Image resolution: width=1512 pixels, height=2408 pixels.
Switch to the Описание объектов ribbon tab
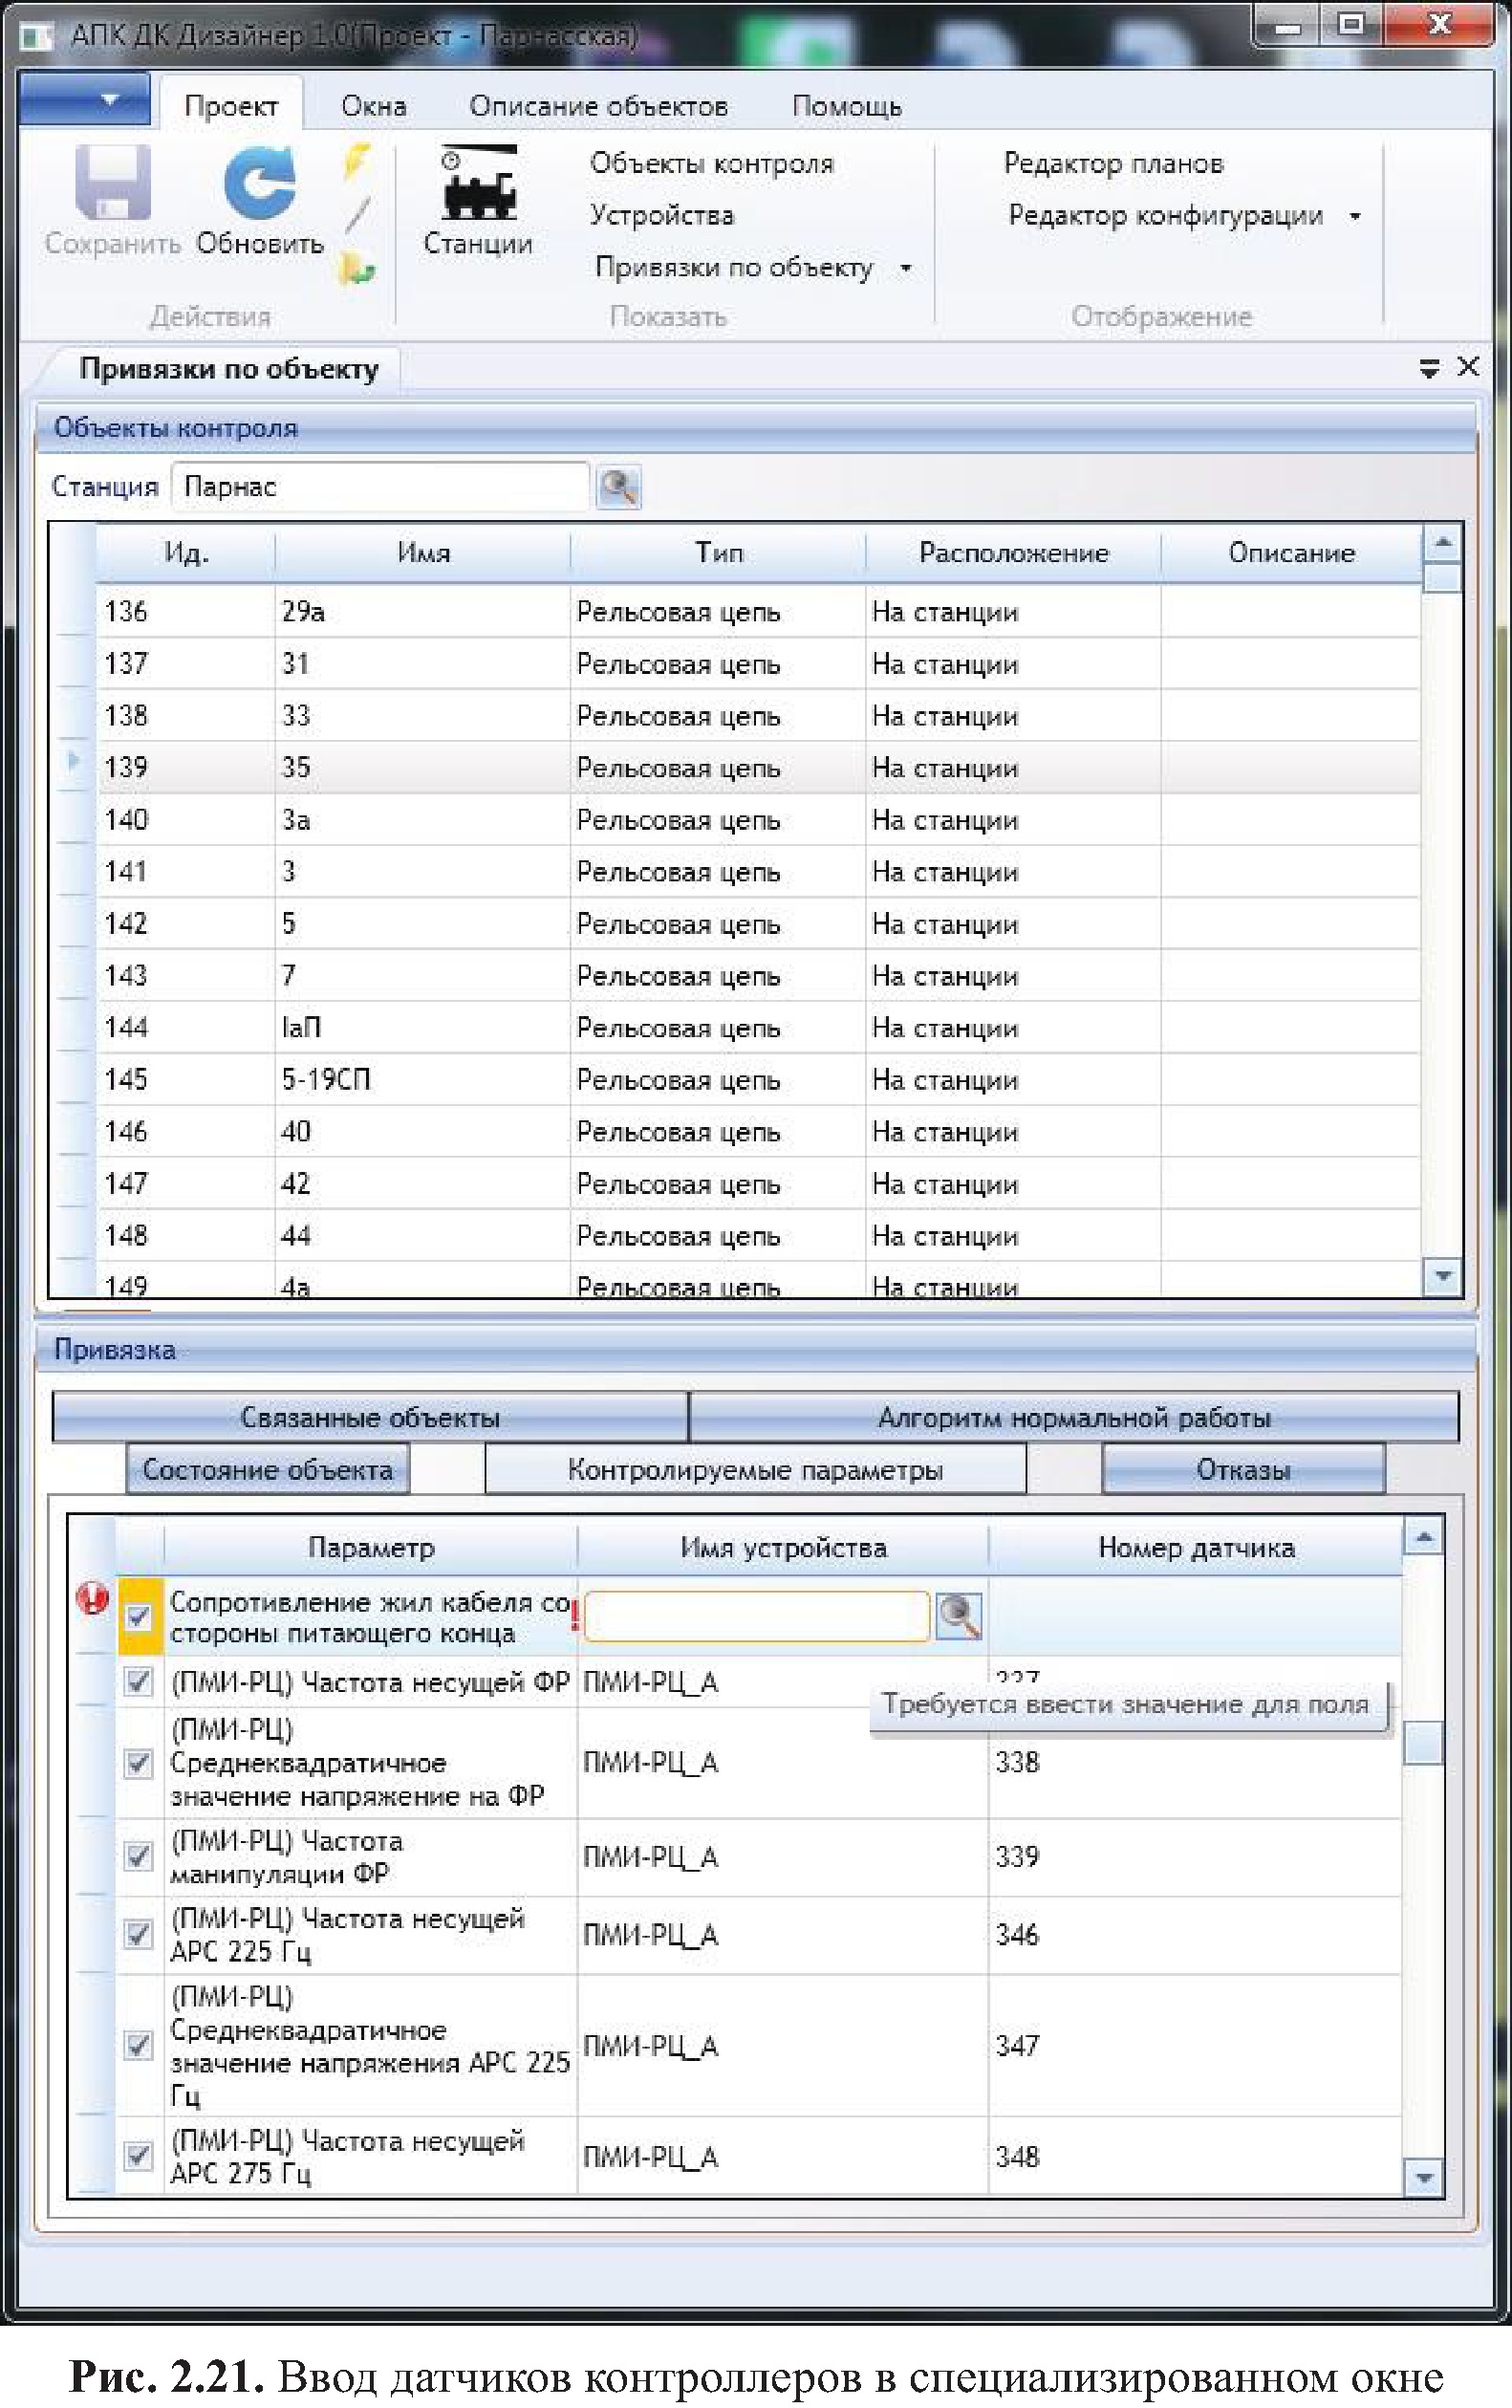[x=598, y=106]
